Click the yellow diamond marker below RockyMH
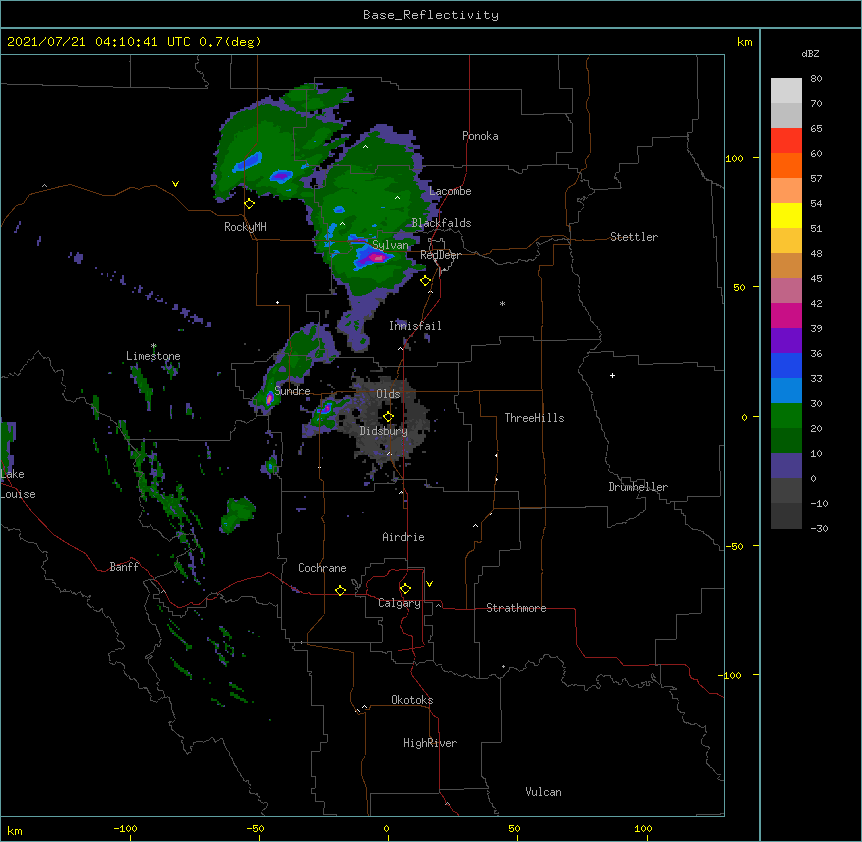Image resolution: width=862 pixels, height=842 pixels. point(250,204)
